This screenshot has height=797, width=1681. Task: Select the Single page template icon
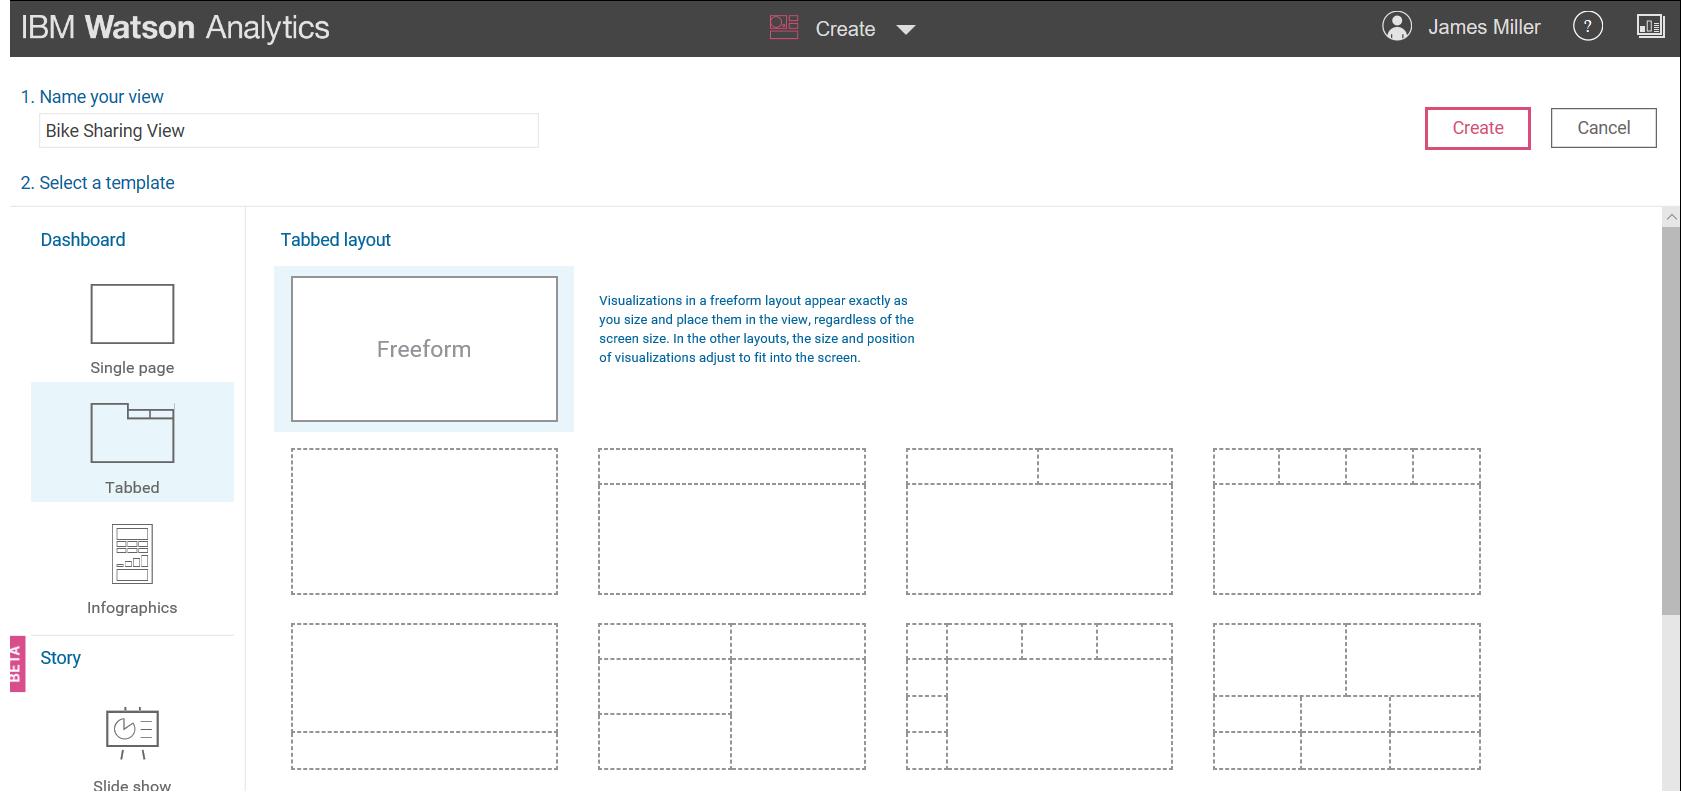point(132,314)
